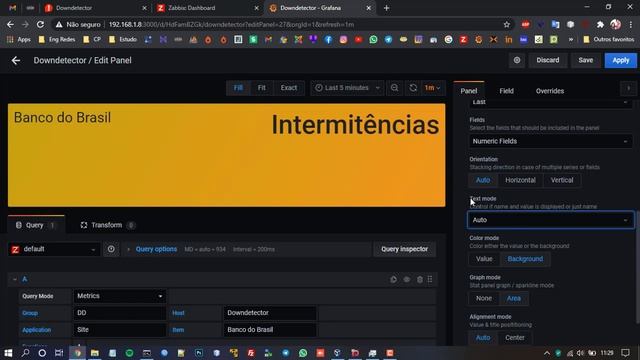Open FileZilla from the taskbar
This screenshot has width=640, height=360.
tap(251, 353)
